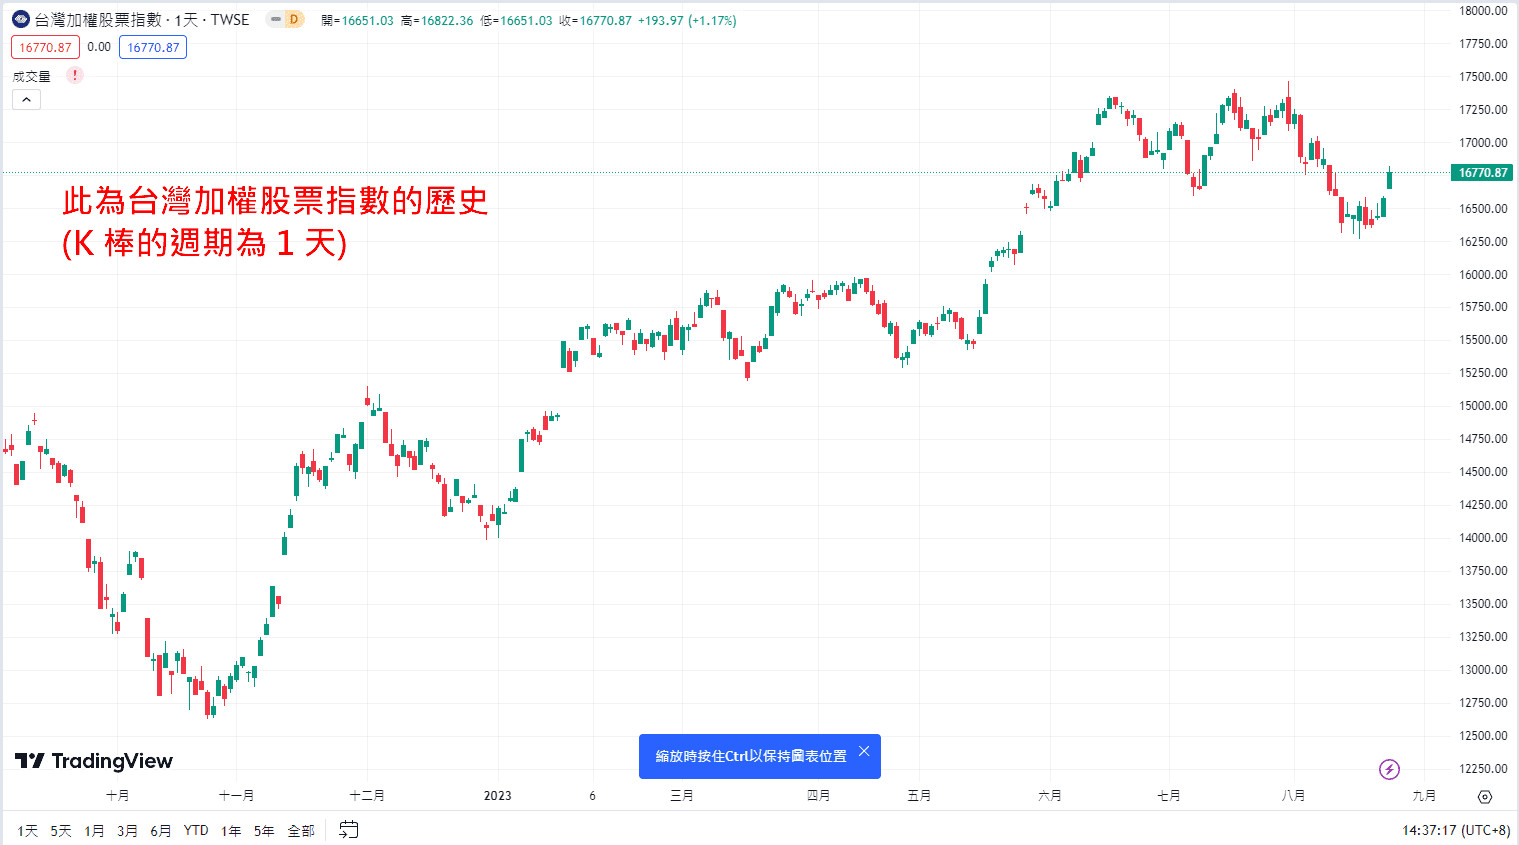This screenshot has width=1519, height=845.
Task: Select the 1天 time range
Action: coord(27,831)
